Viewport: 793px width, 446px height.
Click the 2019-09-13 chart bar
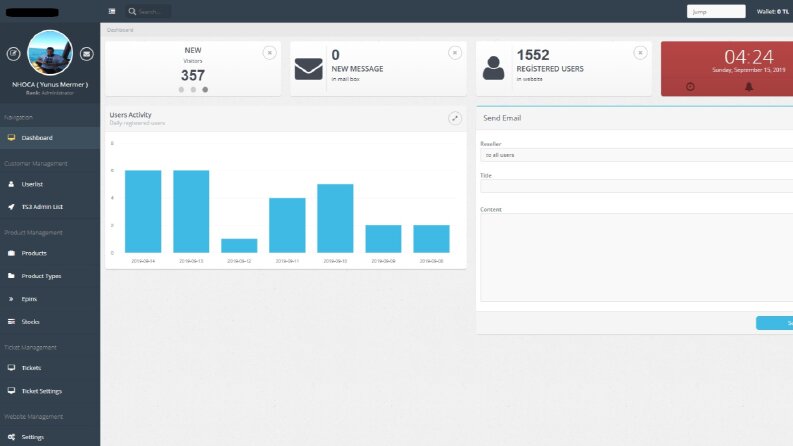(x=191, y=211)
